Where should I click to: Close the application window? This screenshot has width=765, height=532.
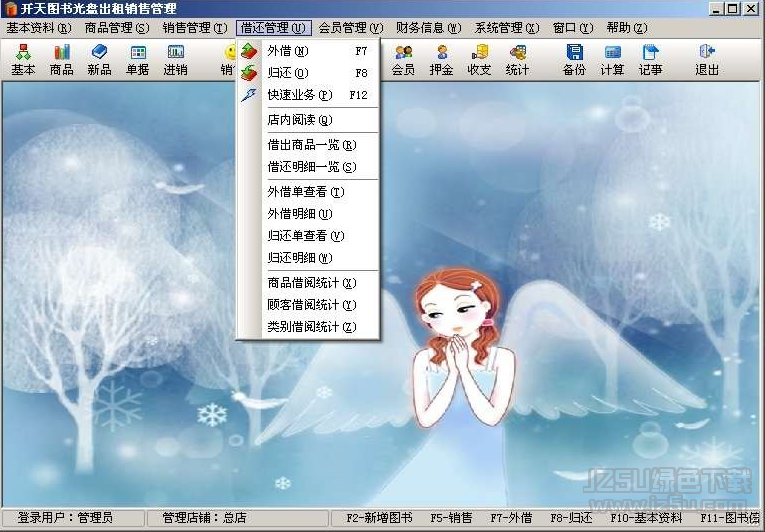point(751,9)
